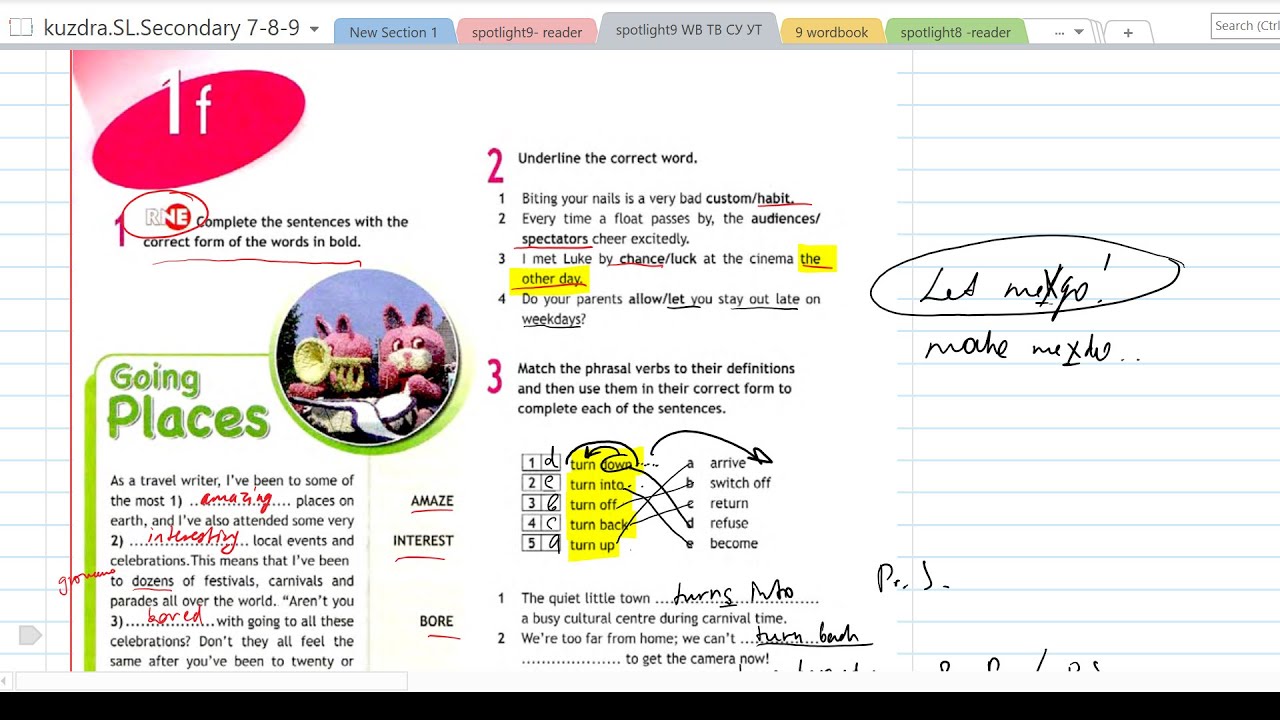Click the pink bunnies photo thumbnail
The height and width of the screenshot is (720, 1280).
click(369, 357)
